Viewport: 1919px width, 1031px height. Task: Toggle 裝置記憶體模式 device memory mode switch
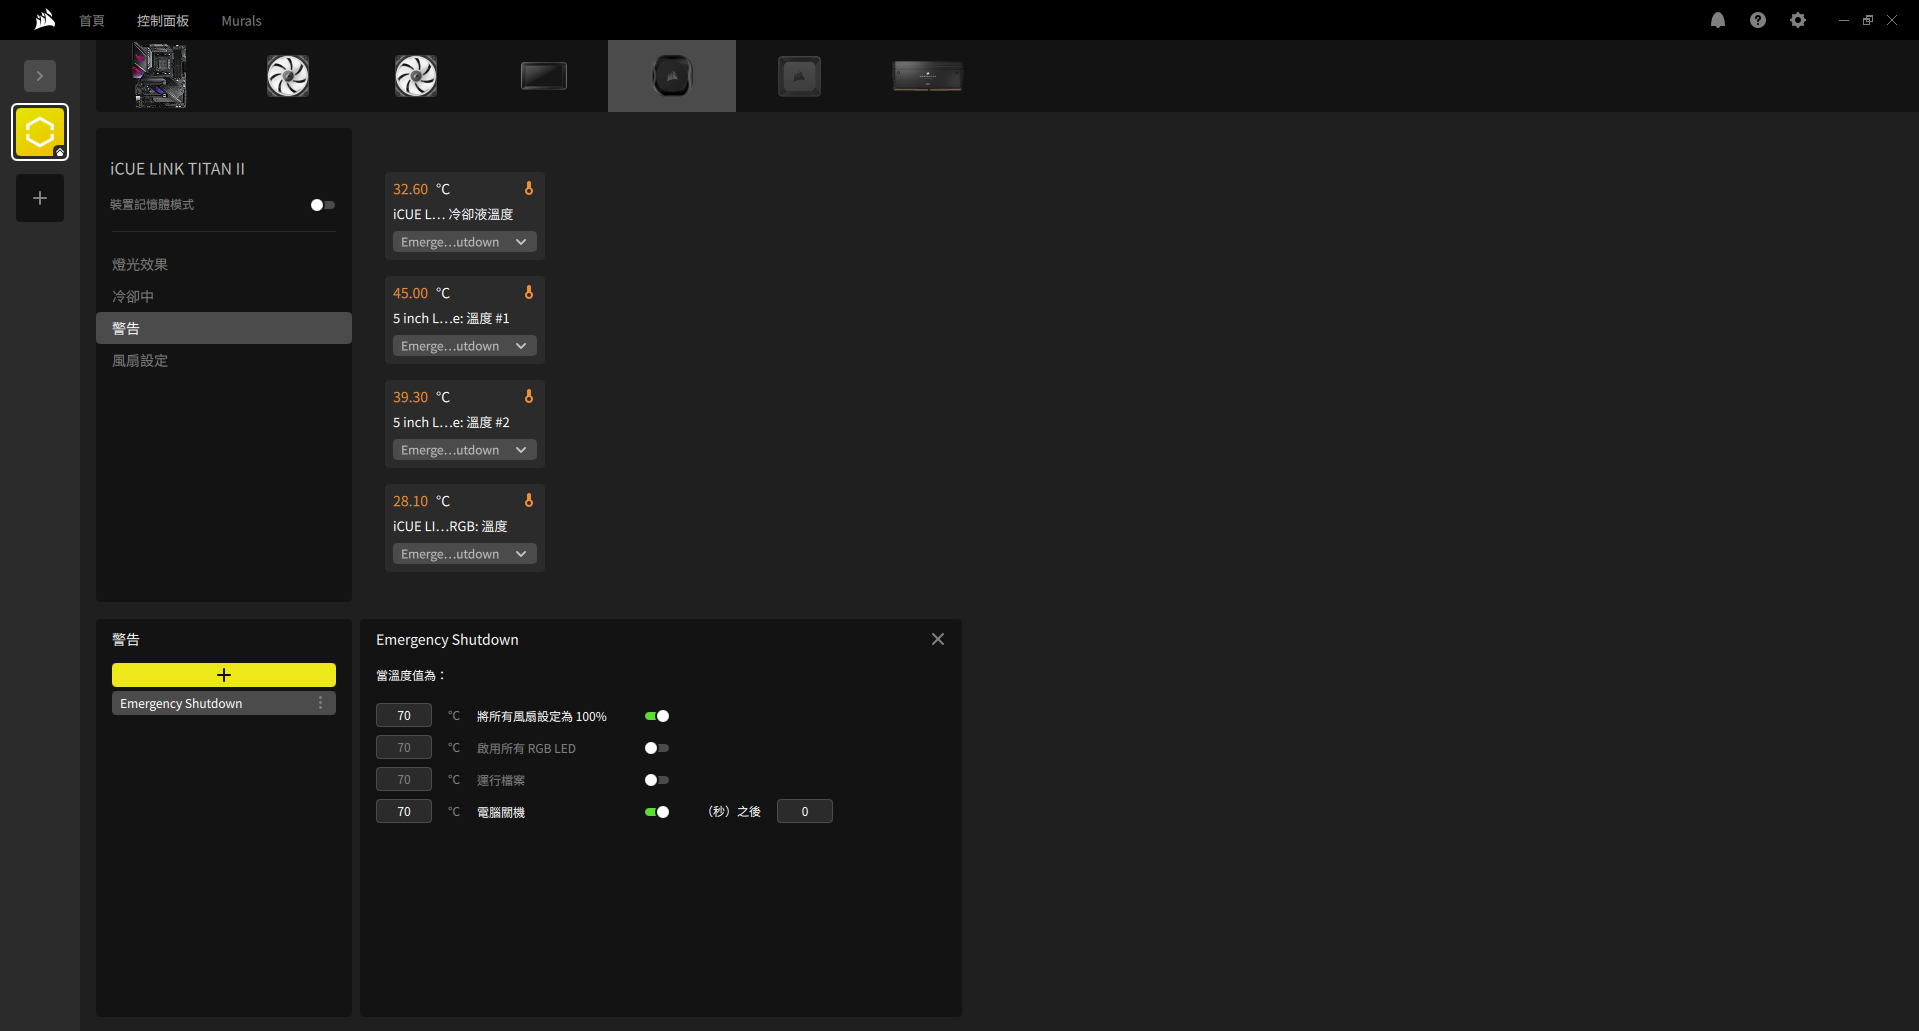pyautogui.click(x=323, y=205)
